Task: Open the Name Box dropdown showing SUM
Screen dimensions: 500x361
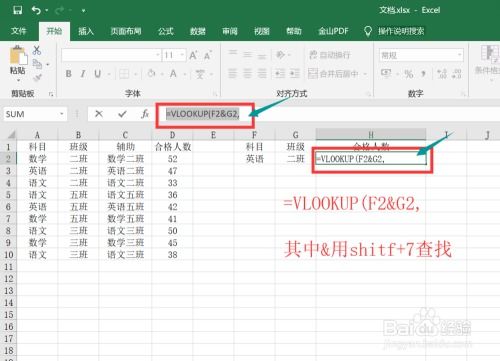Action: [62, 114]
